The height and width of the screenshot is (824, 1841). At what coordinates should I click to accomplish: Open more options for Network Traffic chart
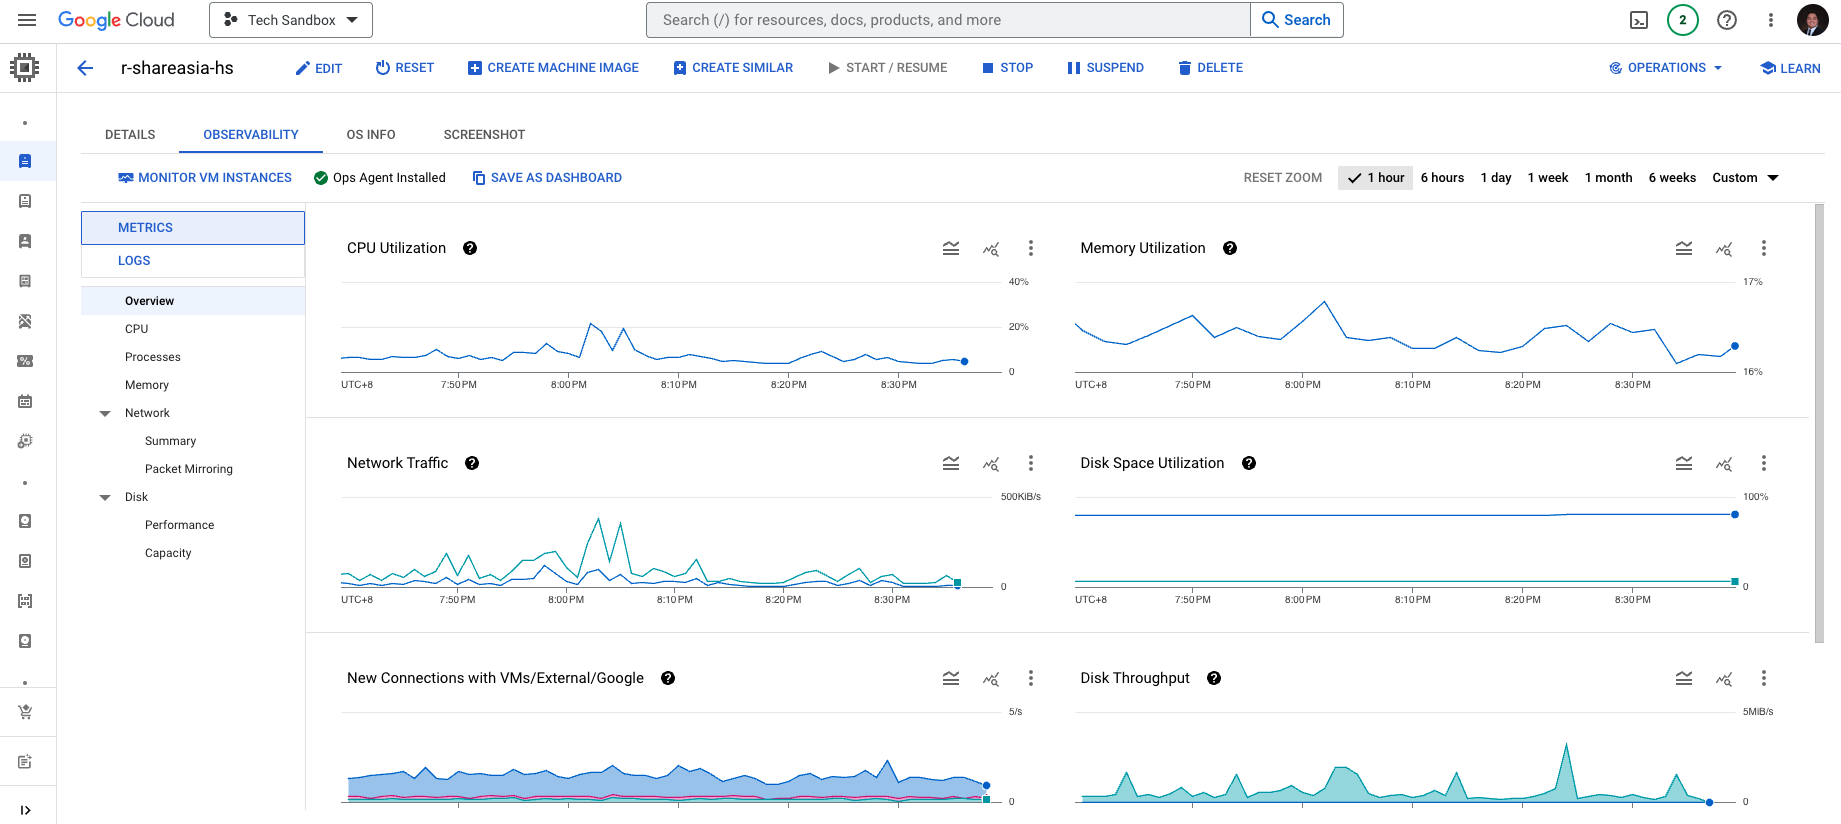coord(1030,463)
